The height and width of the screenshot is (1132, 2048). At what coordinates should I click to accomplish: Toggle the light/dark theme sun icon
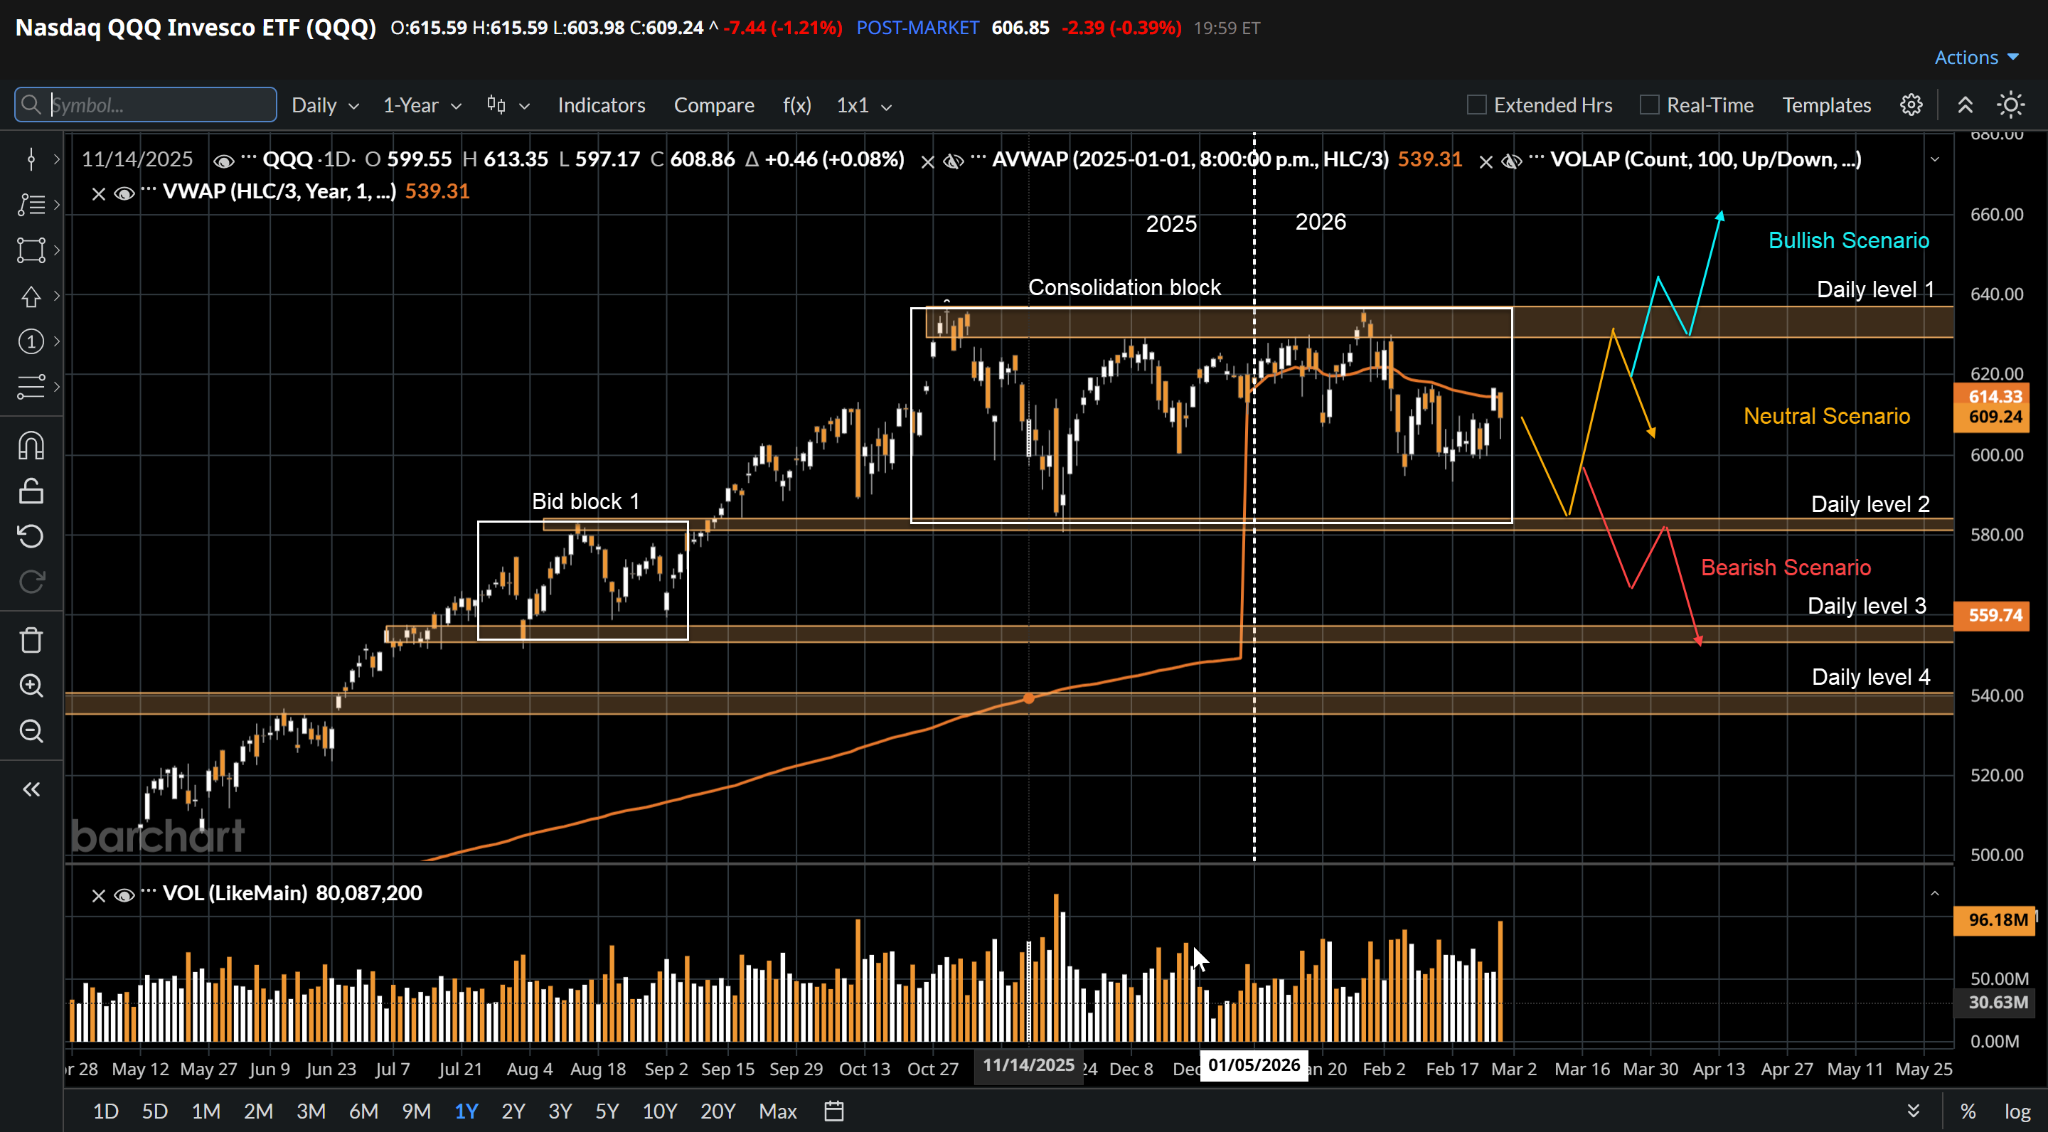tap(2010, 105)
